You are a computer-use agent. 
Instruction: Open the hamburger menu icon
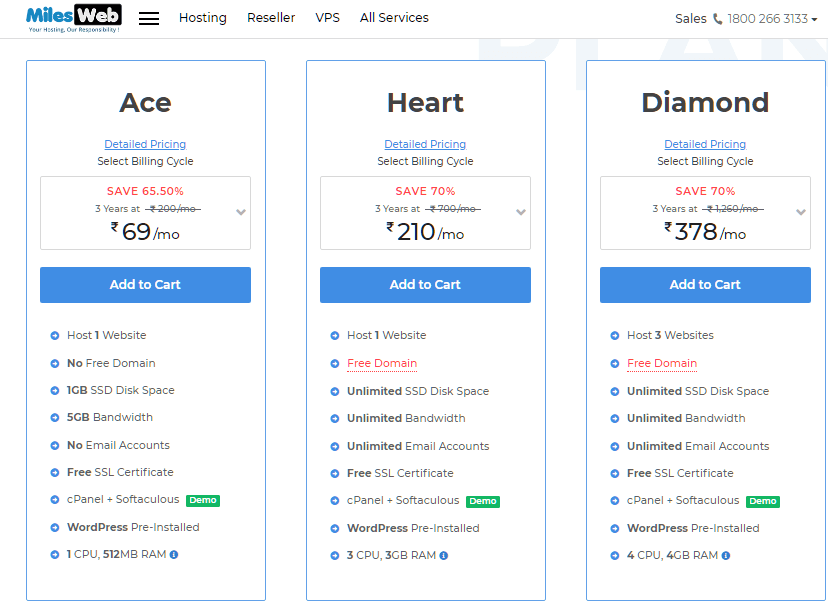click(x=149, y=18)
